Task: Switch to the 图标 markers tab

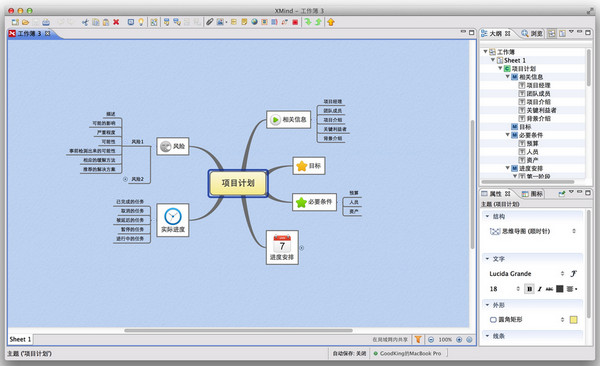Action: tap(532, 194)
